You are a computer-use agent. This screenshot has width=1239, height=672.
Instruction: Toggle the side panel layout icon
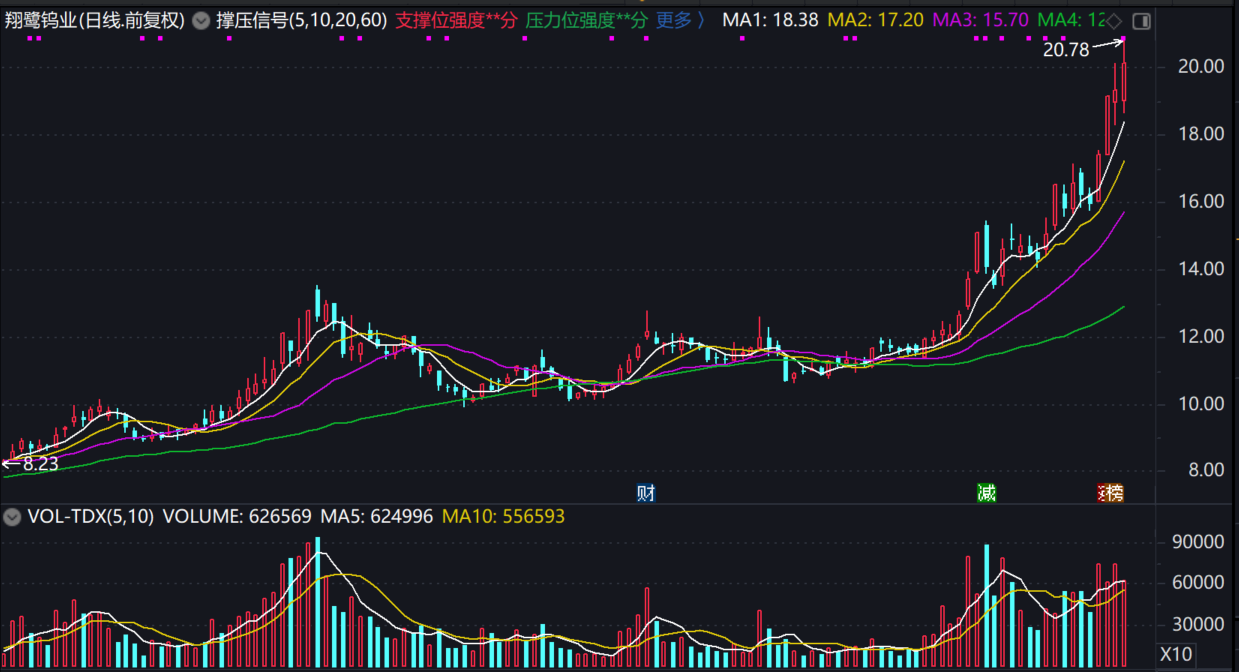(1142, 21)
